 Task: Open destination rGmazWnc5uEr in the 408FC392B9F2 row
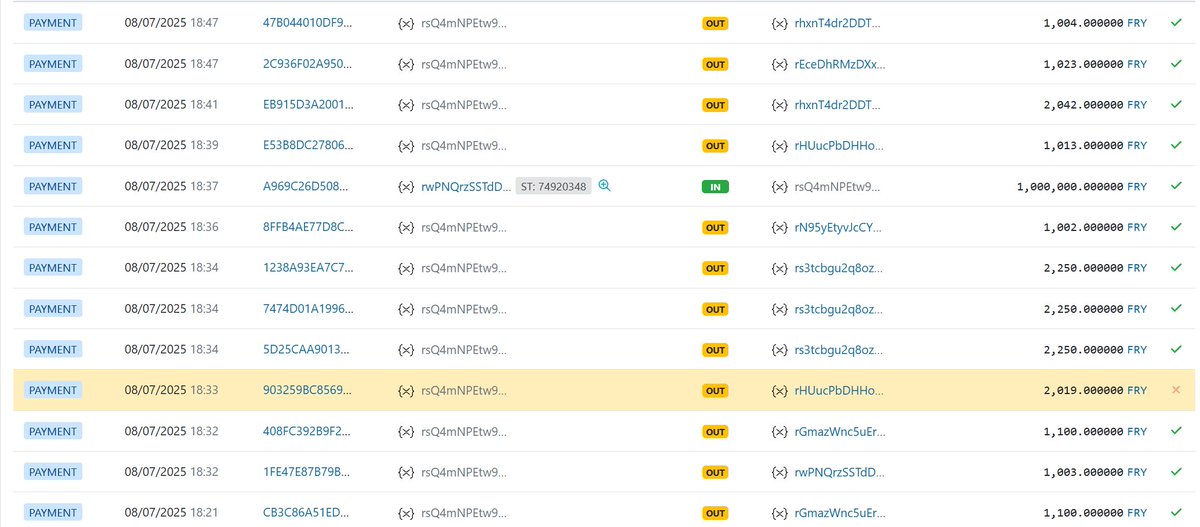pos(839,431)
